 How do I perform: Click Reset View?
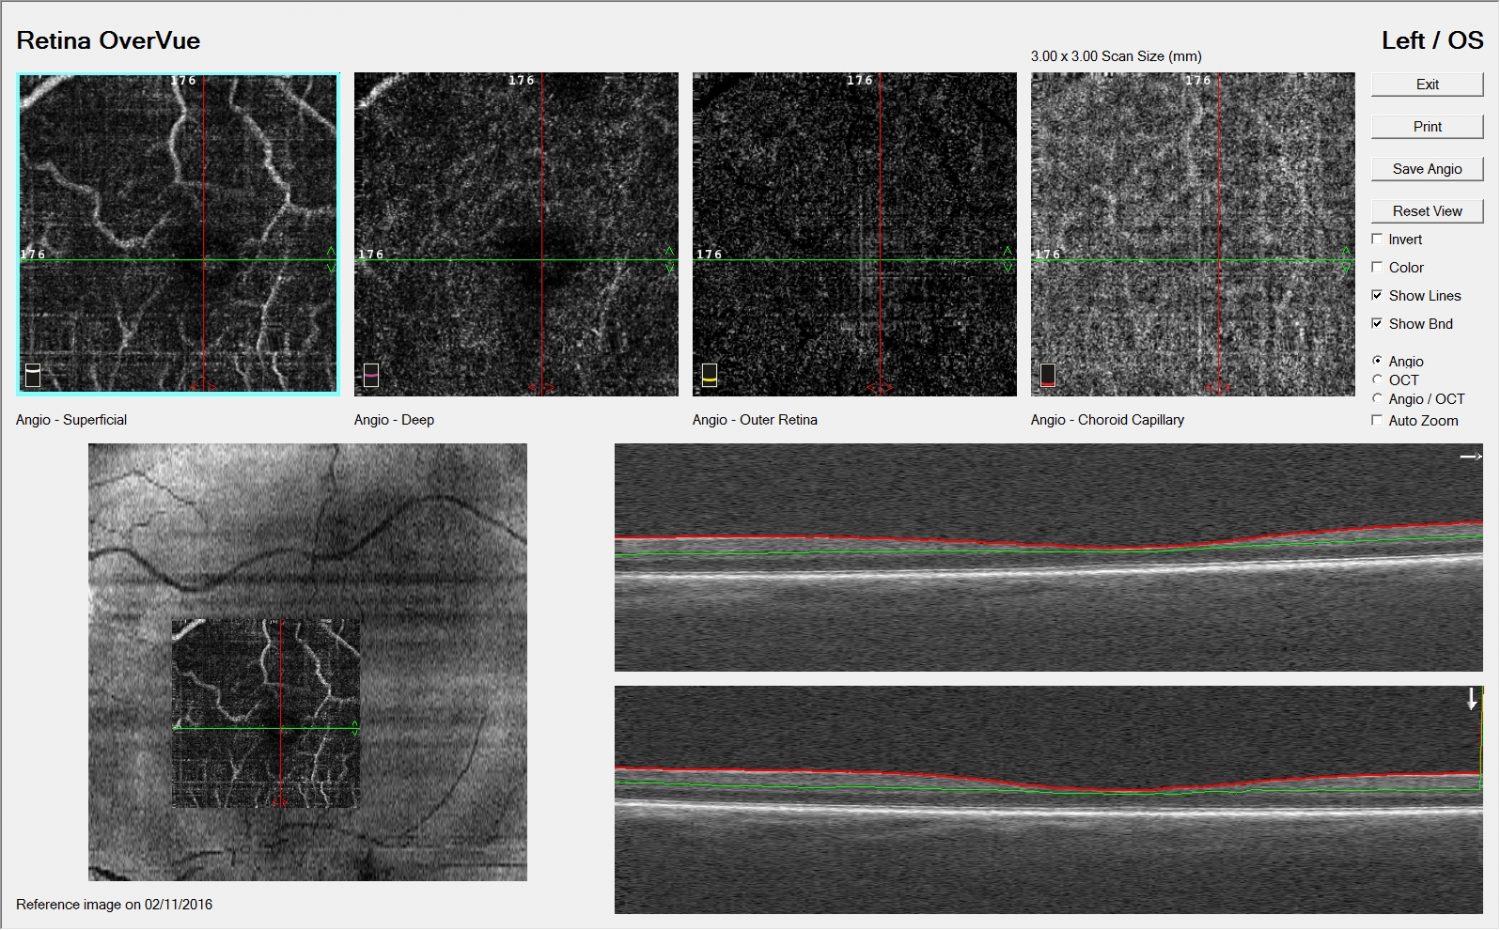coord(1426,210)
